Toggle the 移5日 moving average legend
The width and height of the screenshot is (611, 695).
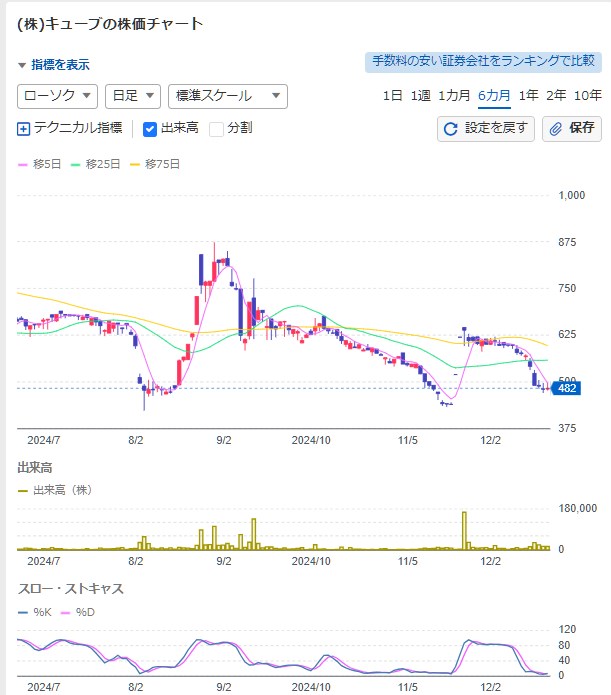(x=39, y=164)
